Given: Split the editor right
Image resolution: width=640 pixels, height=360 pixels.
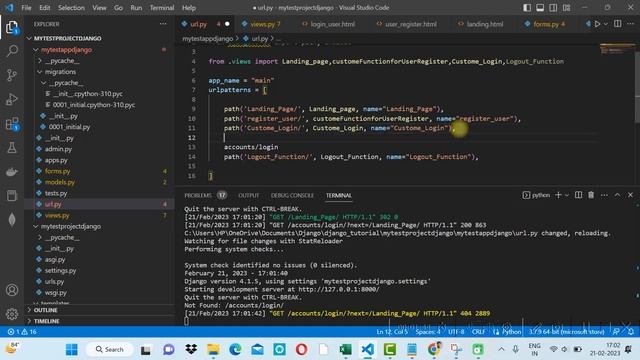Looking at the screenshot, I should pos(618,24).
